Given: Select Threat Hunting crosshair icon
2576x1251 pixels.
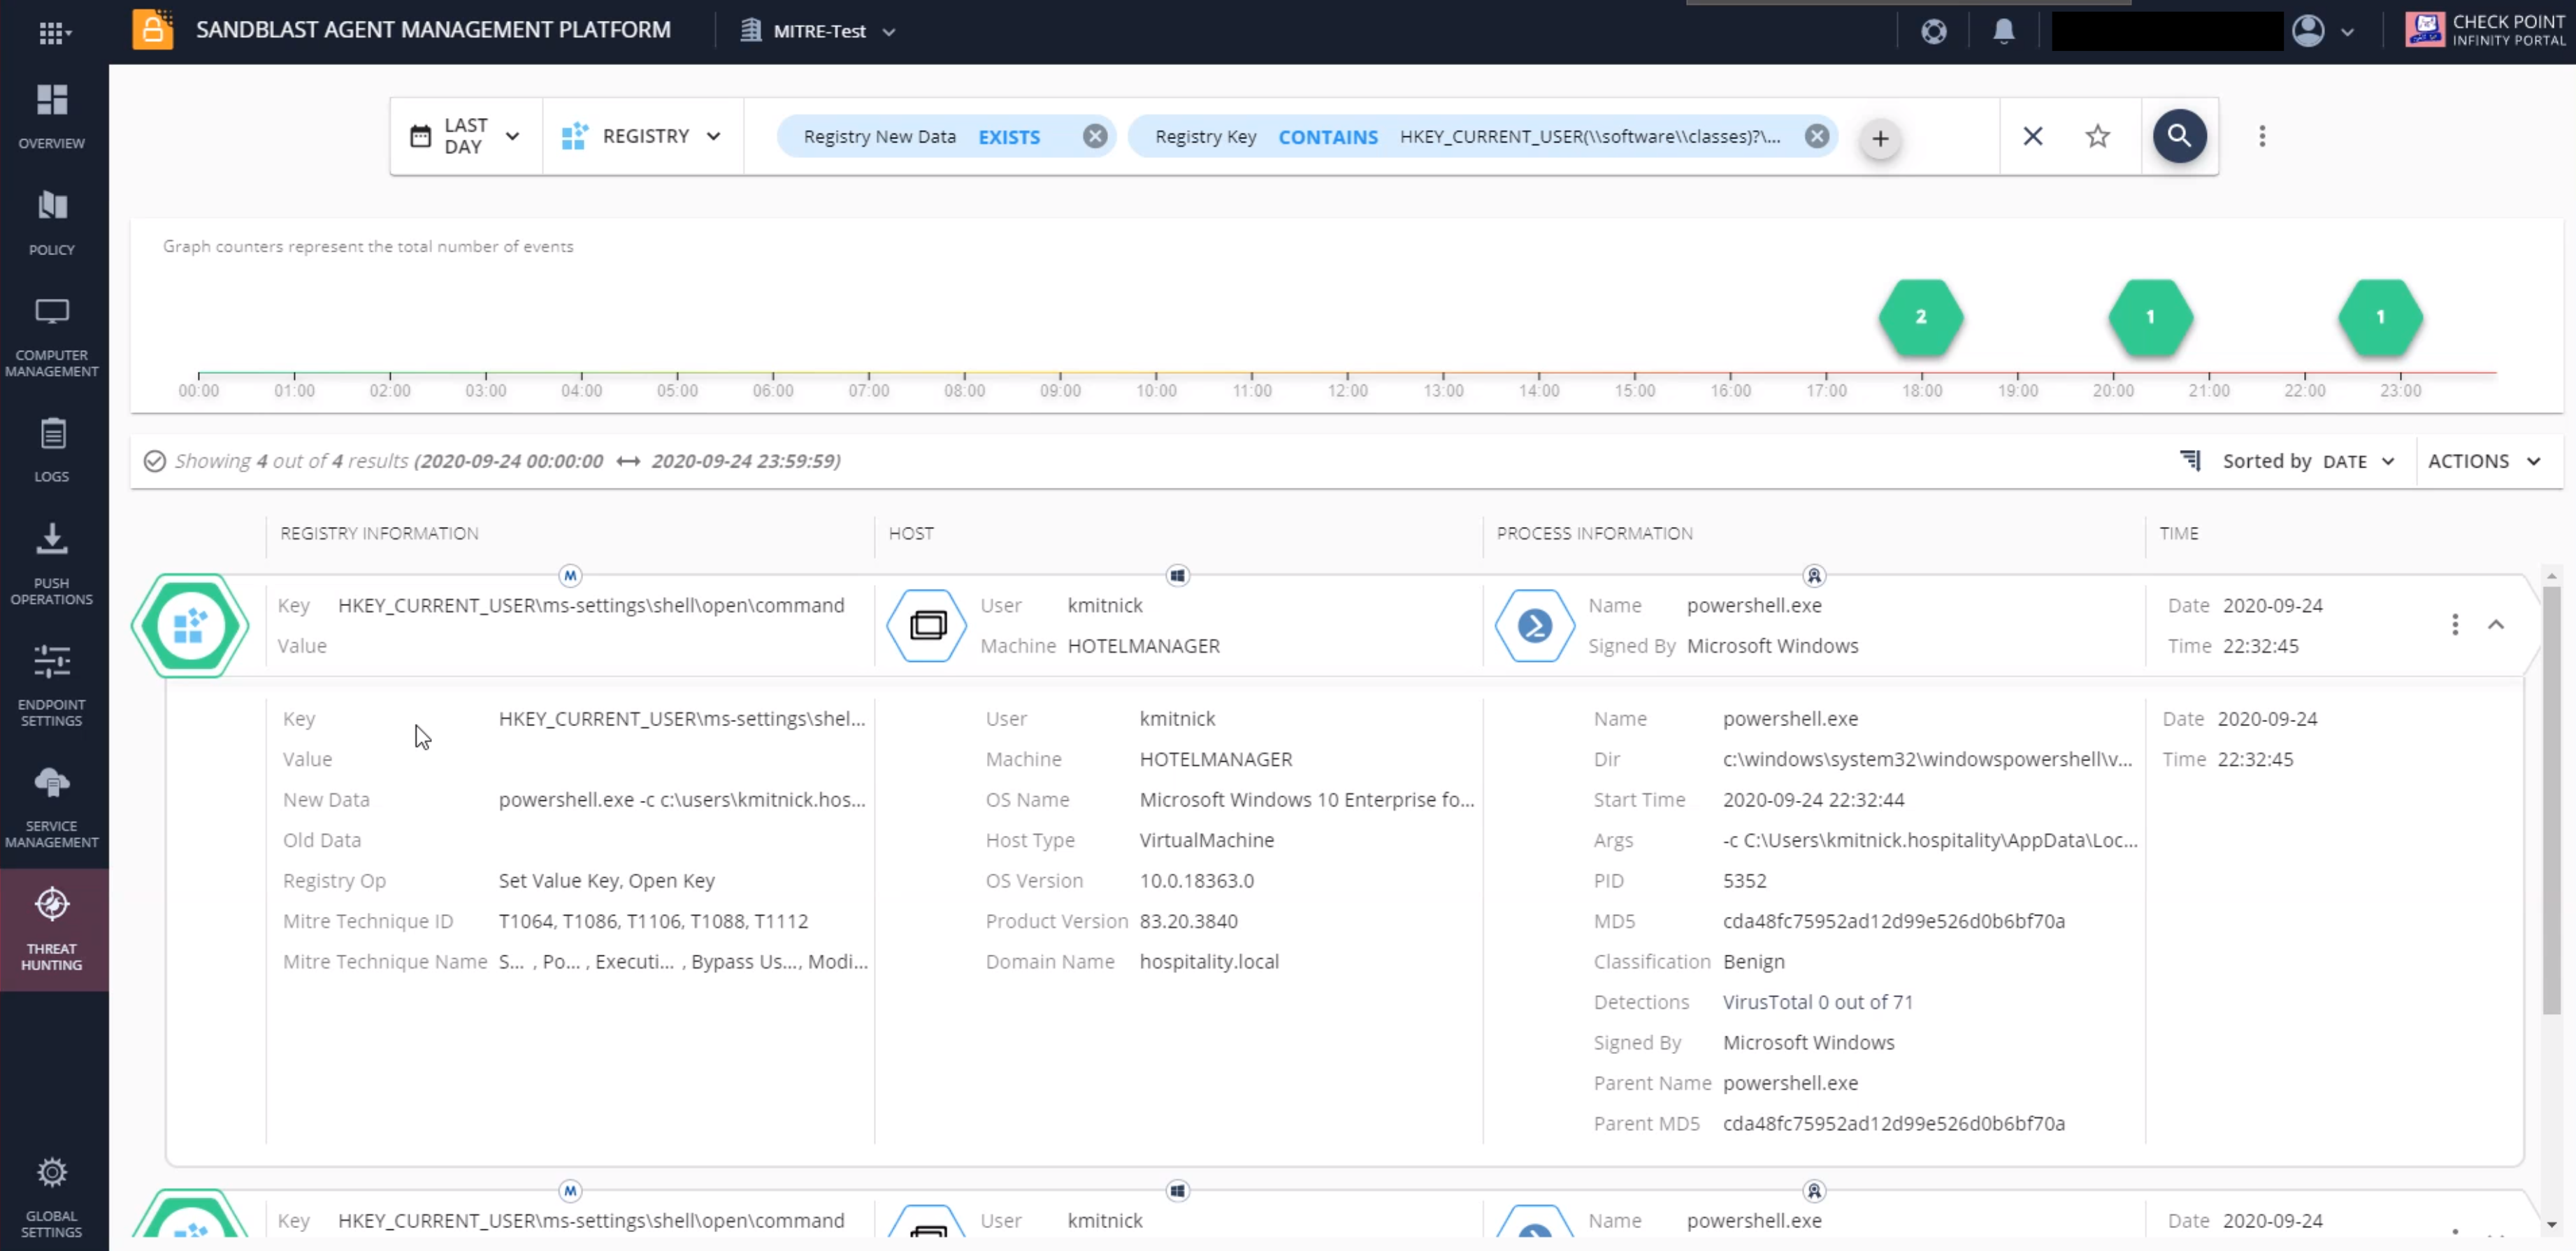Looking at the screenshot, I should pos(52,903).
